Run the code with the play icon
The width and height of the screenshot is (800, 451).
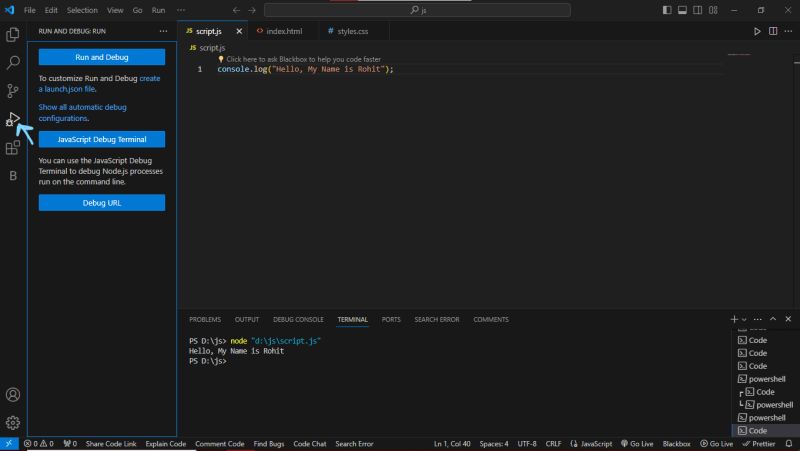click(x=757, y=31)
